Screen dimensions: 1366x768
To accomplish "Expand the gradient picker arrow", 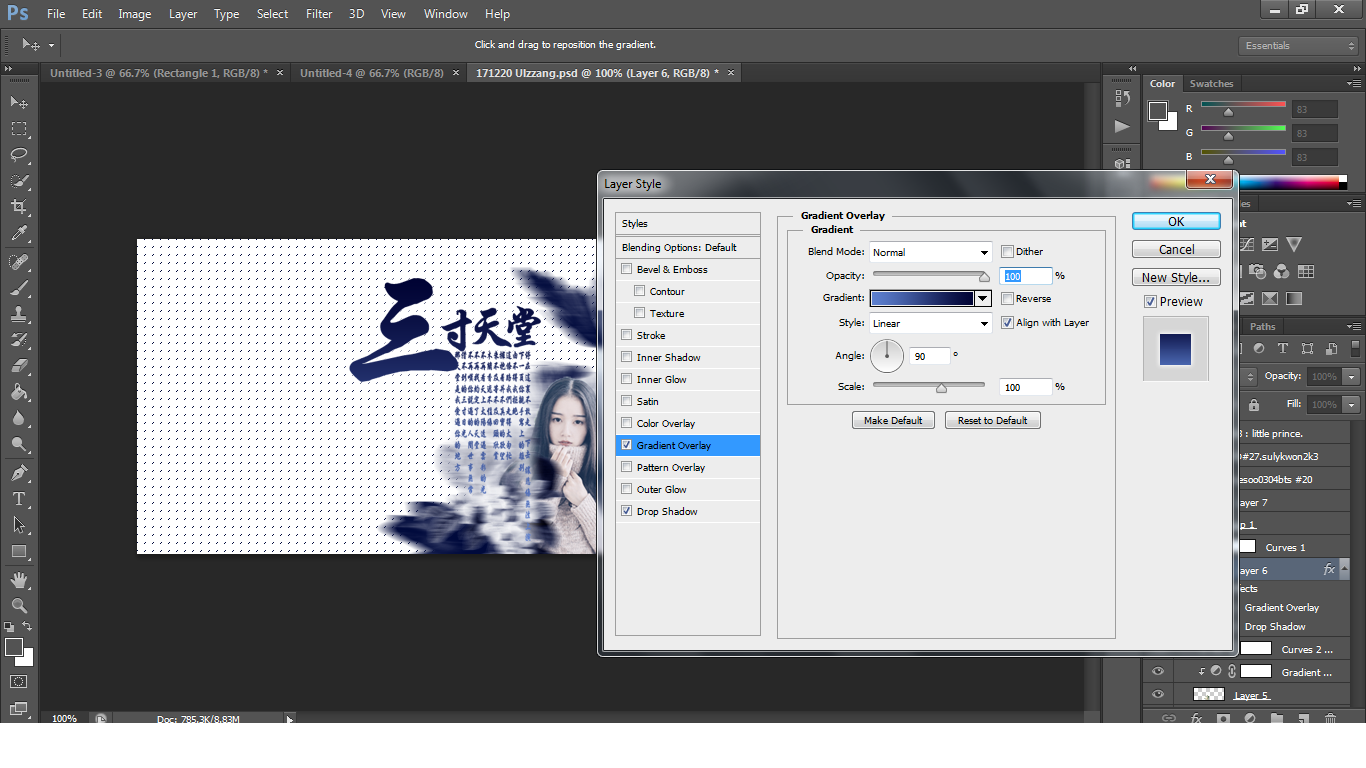I will pyautogui.click(x=983, y=299).
